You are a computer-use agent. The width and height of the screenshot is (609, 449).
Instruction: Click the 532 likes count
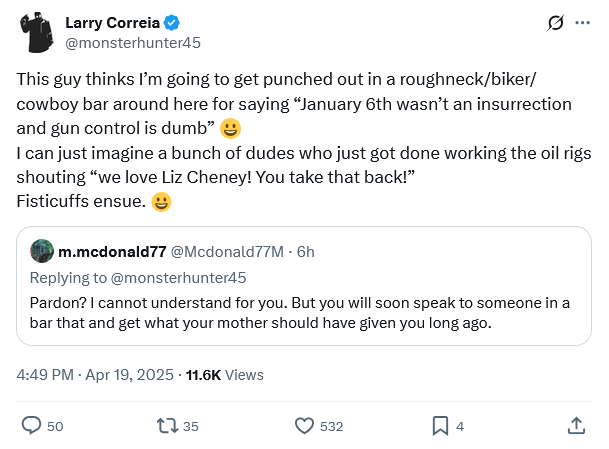[x=331, y=426]
